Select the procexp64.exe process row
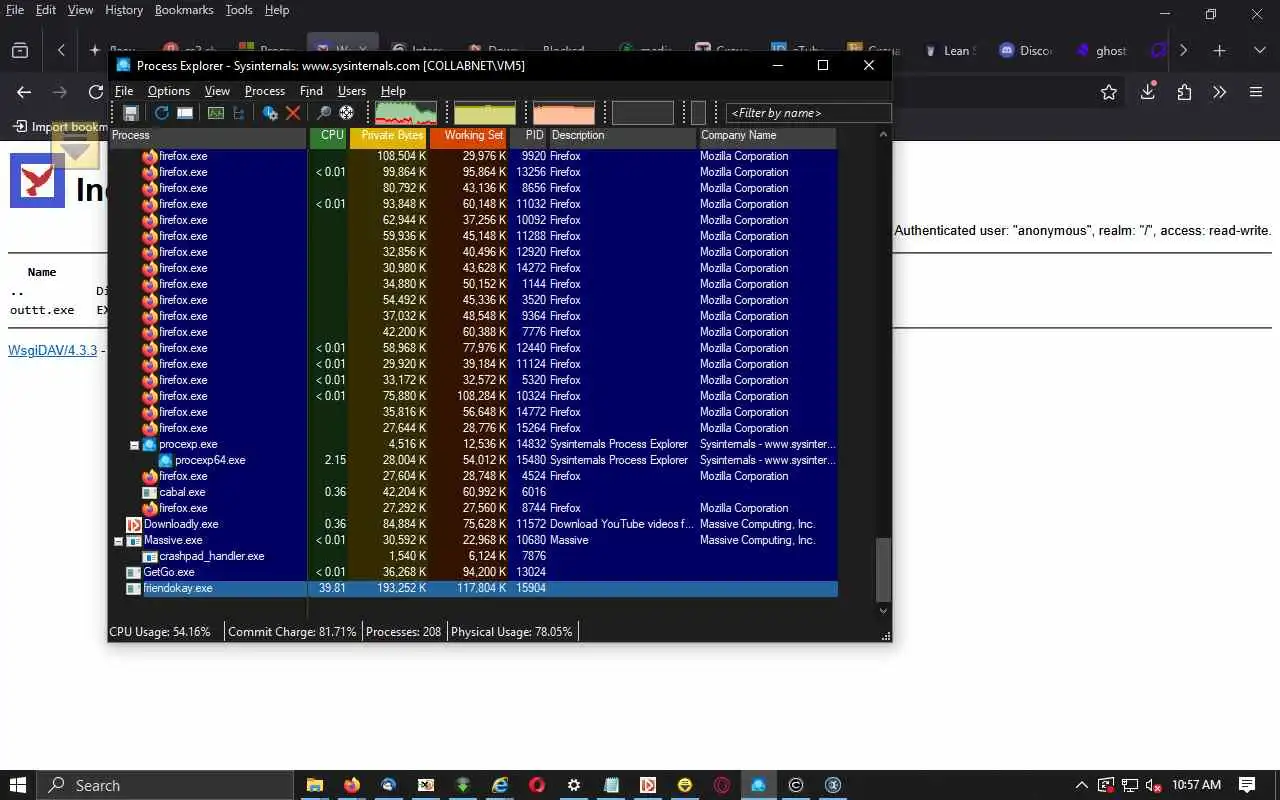The height and width of the screenshot is (800, 1280). click(x=473, y=460)
